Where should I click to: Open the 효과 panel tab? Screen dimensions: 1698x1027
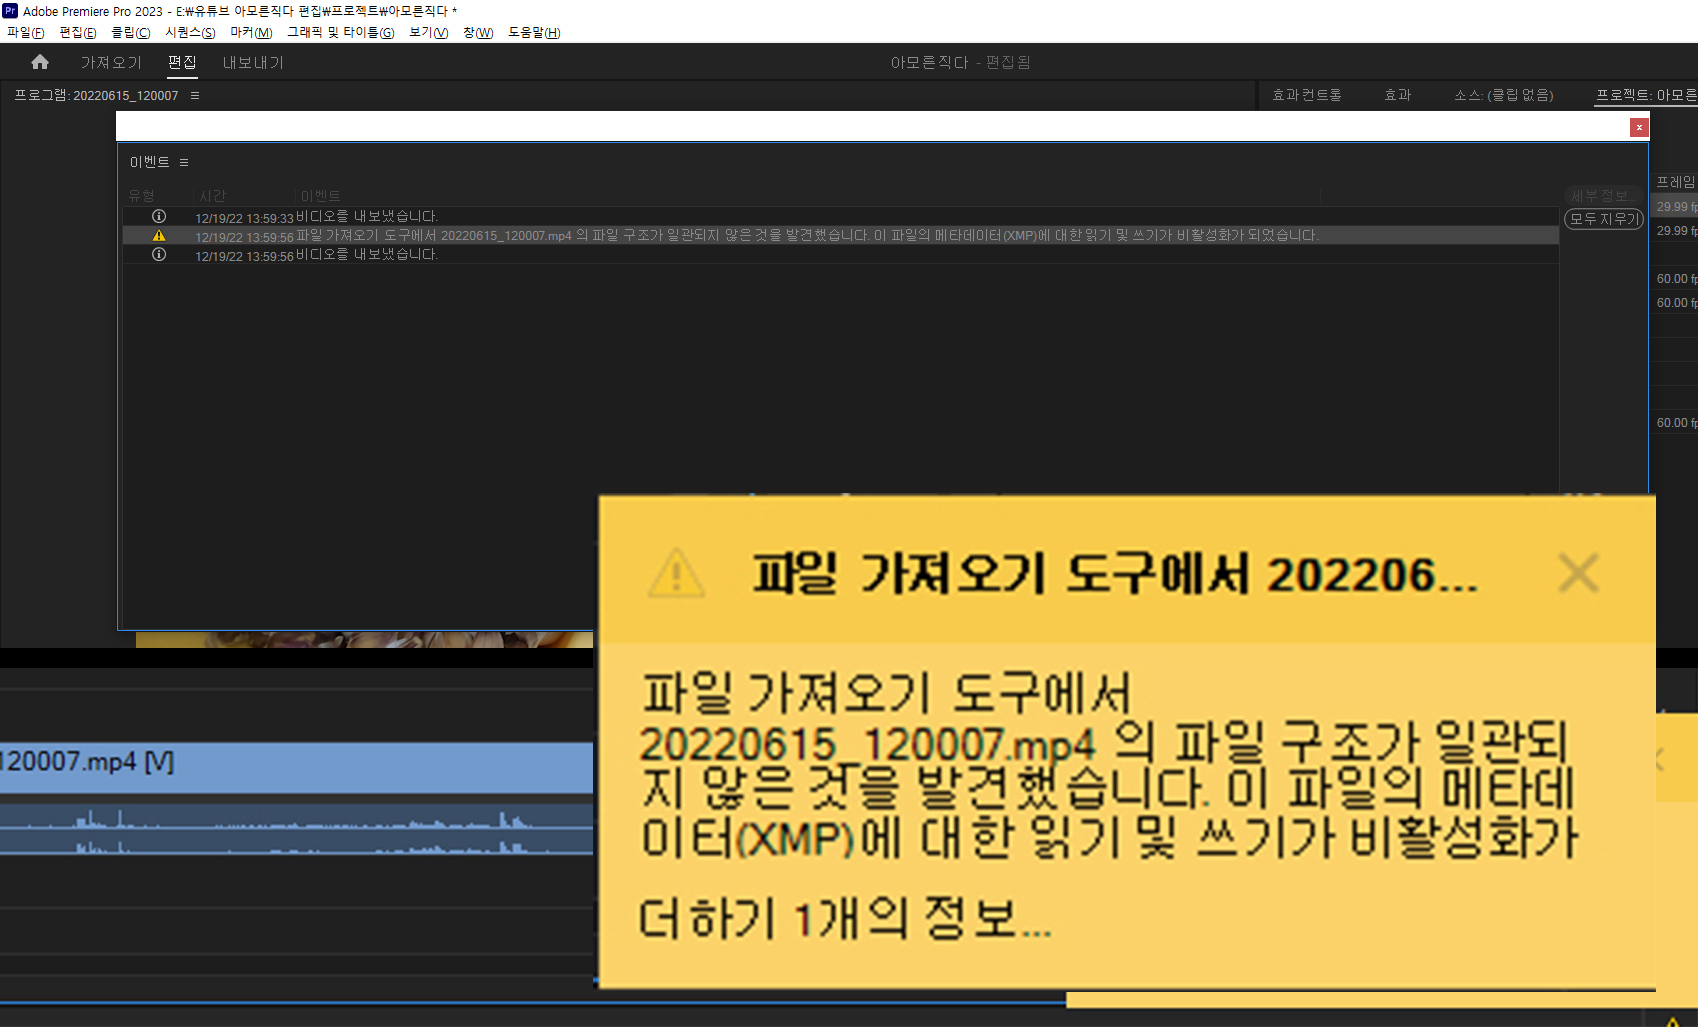tap(1397, 95)
